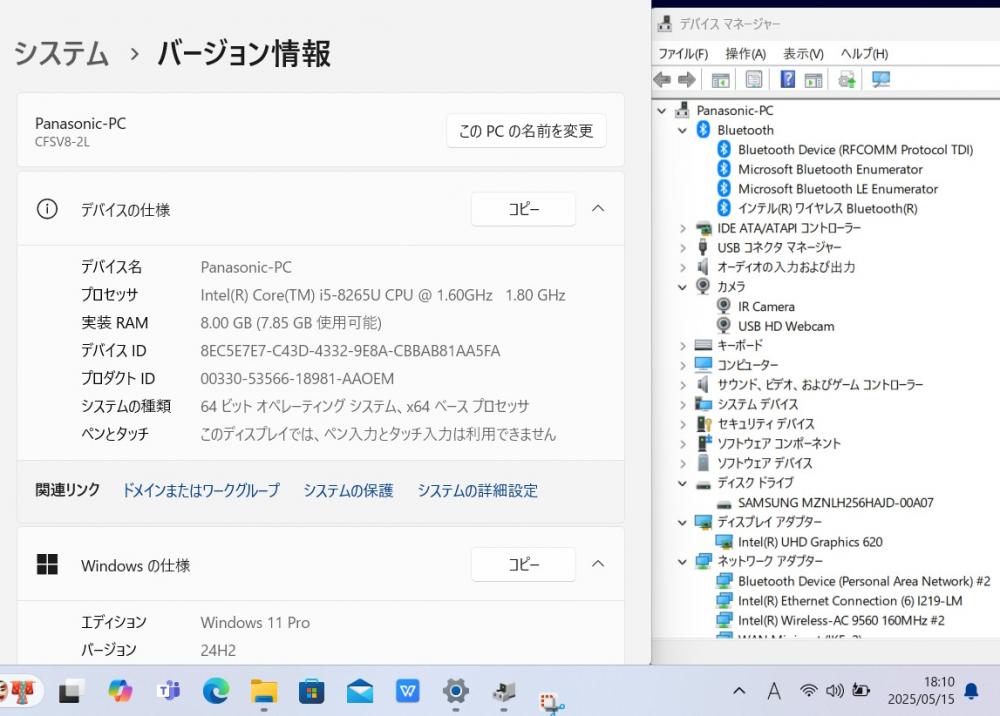Select the IR Camera device
Image resolution: width=1000 pixels, height=716 pixels.
tap(766, 307)
